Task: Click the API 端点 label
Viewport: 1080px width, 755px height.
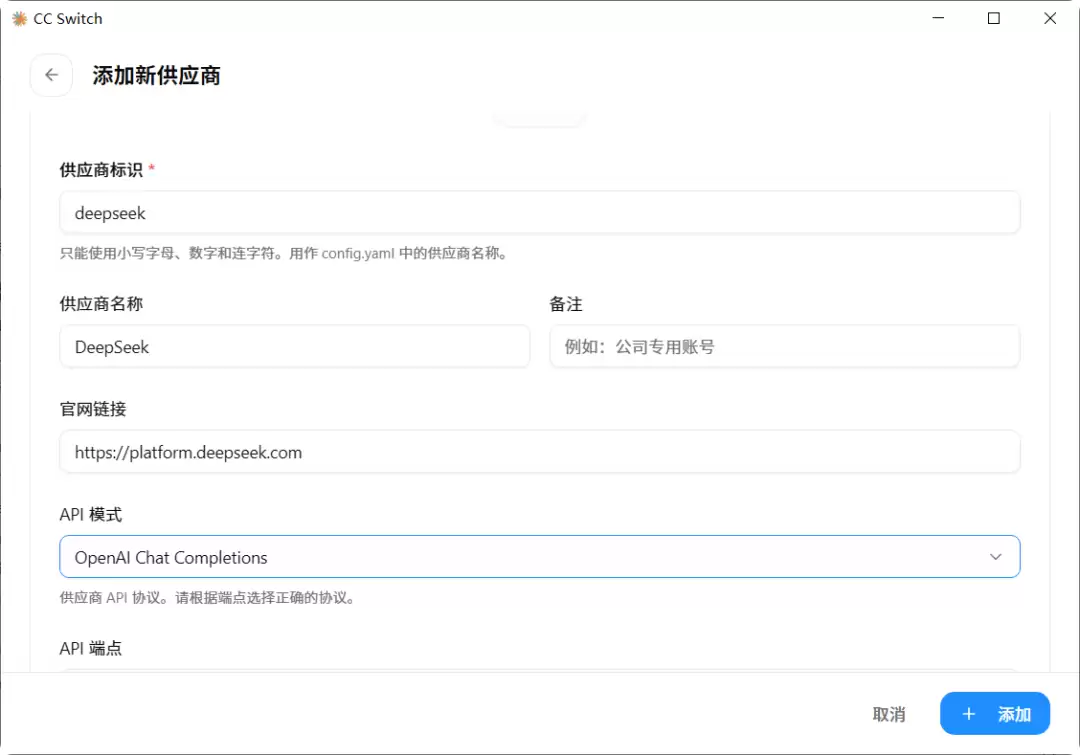Action: (x=91, y=648)
